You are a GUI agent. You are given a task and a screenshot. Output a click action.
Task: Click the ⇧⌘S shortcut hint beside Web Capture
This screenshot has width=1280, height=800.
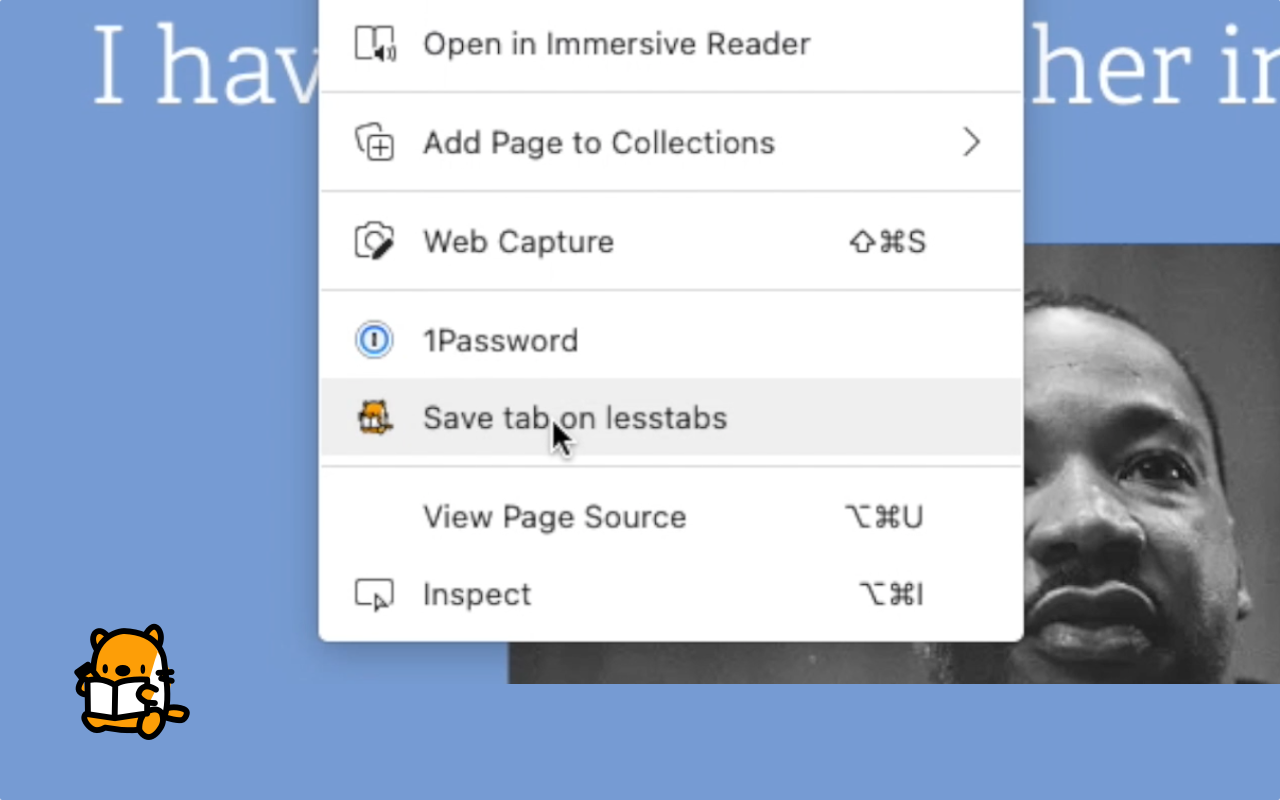(x=887, y=242)
